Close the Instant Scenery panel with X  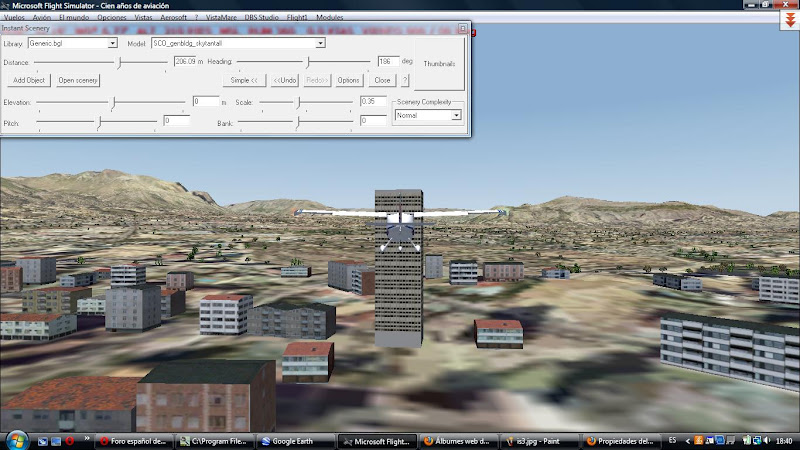[x=462, y=29]
